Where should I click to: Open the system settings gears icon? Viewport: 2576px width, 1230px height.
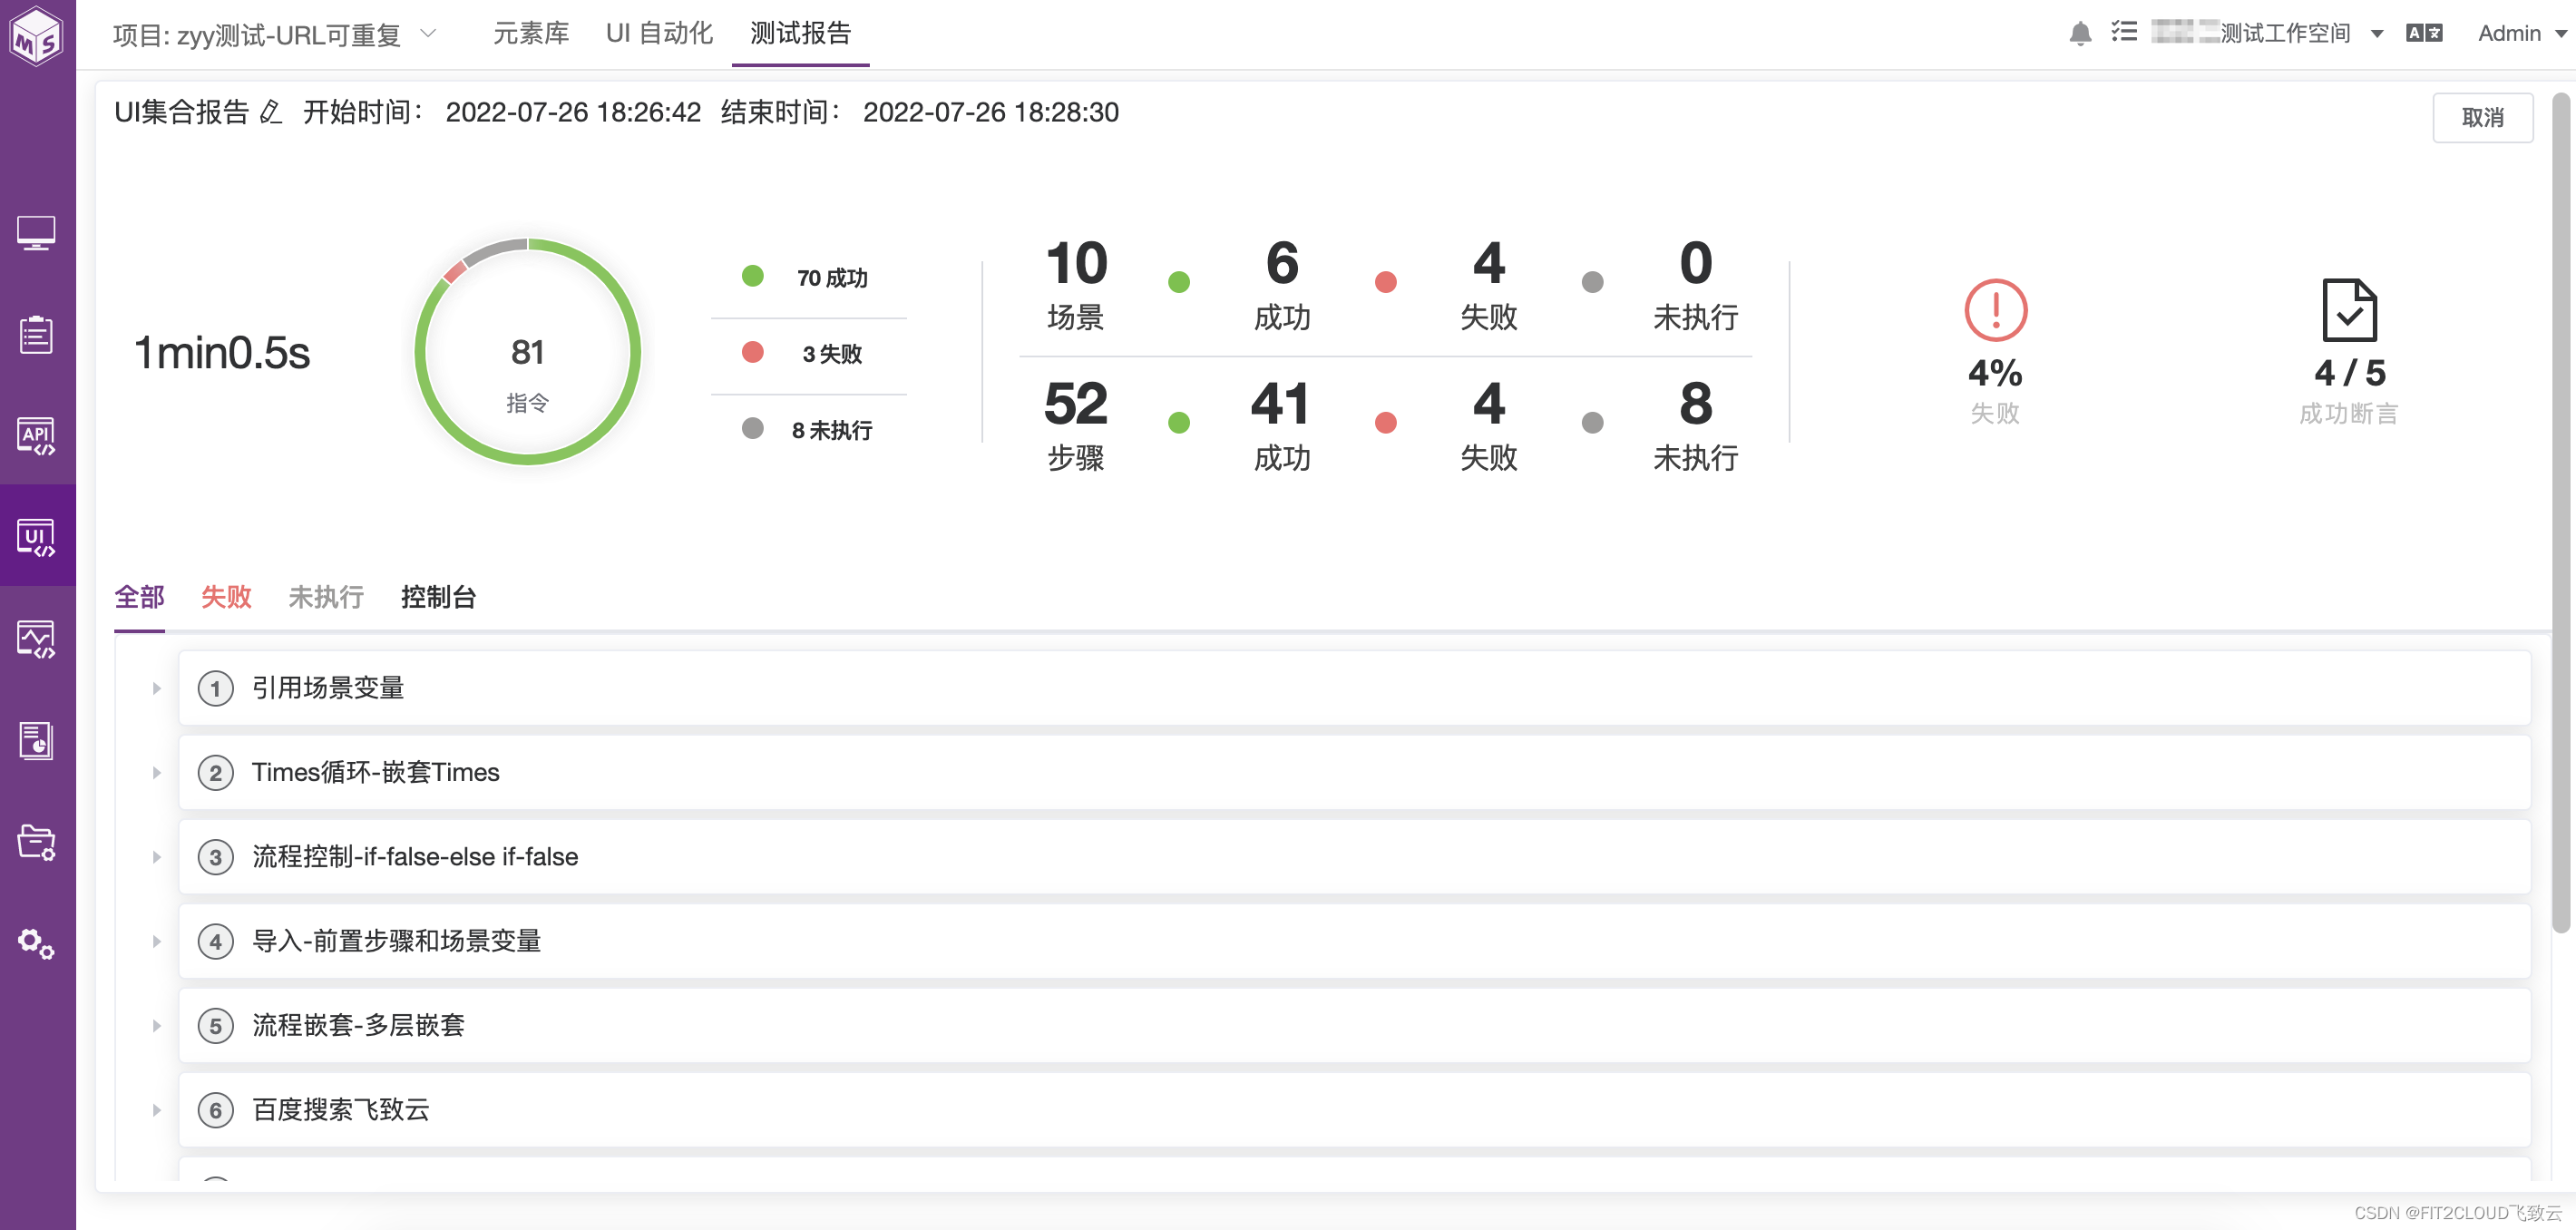point(37,943)
